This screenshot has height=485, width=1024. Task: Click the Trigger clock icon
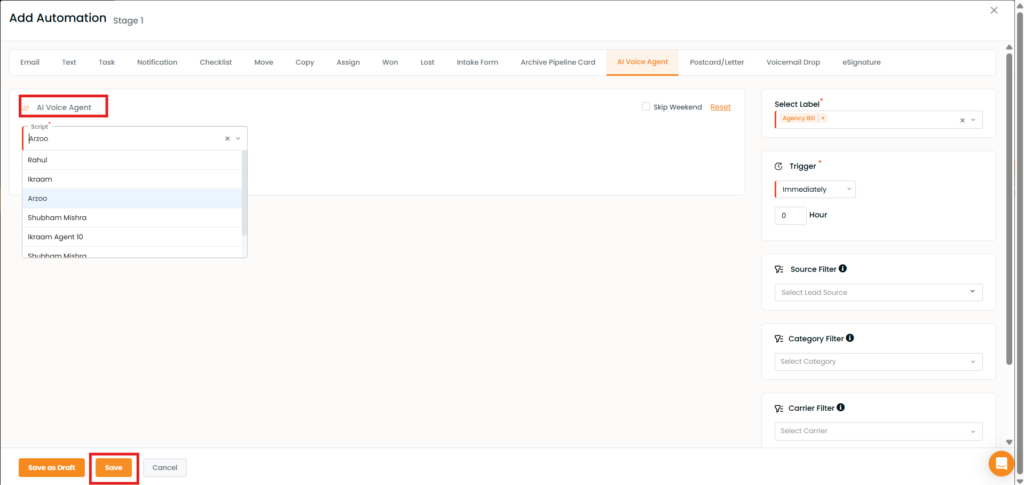tap(779, 166)
